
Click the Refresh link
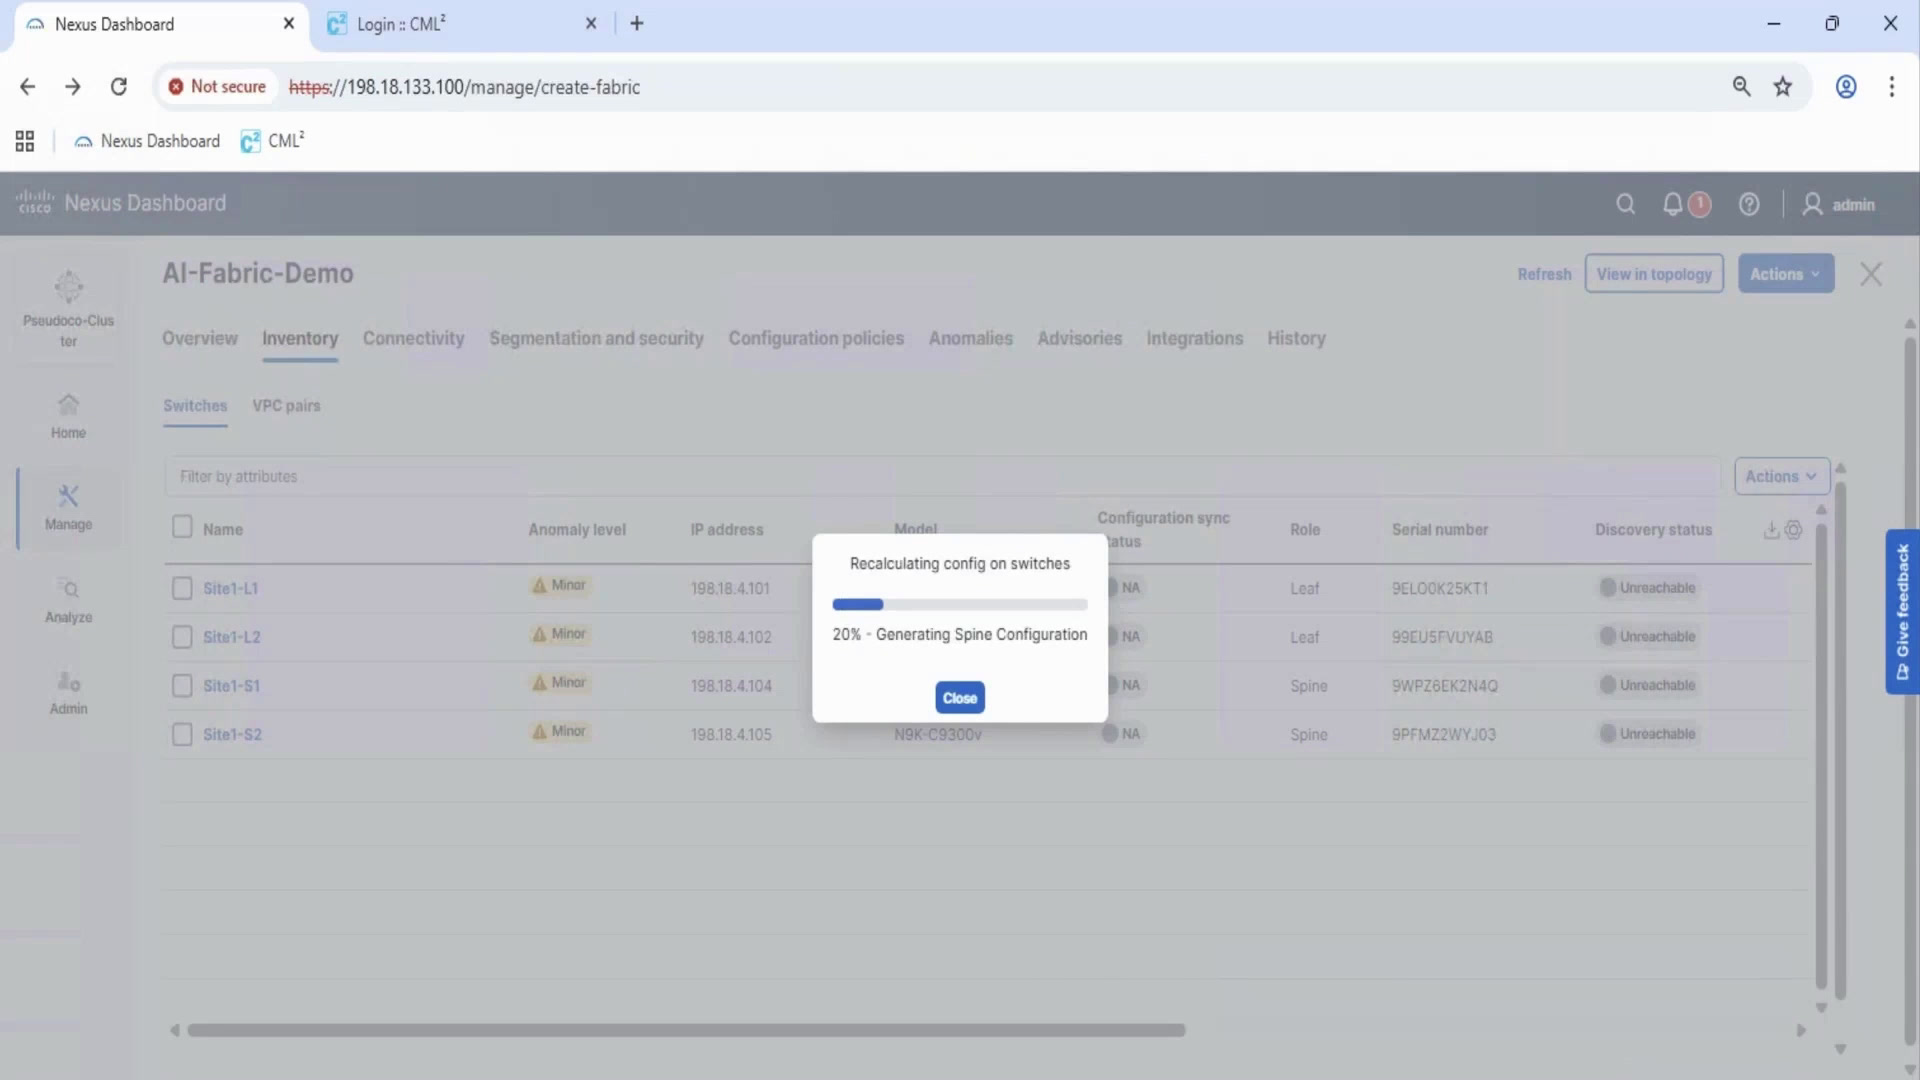click(1544, 274)
